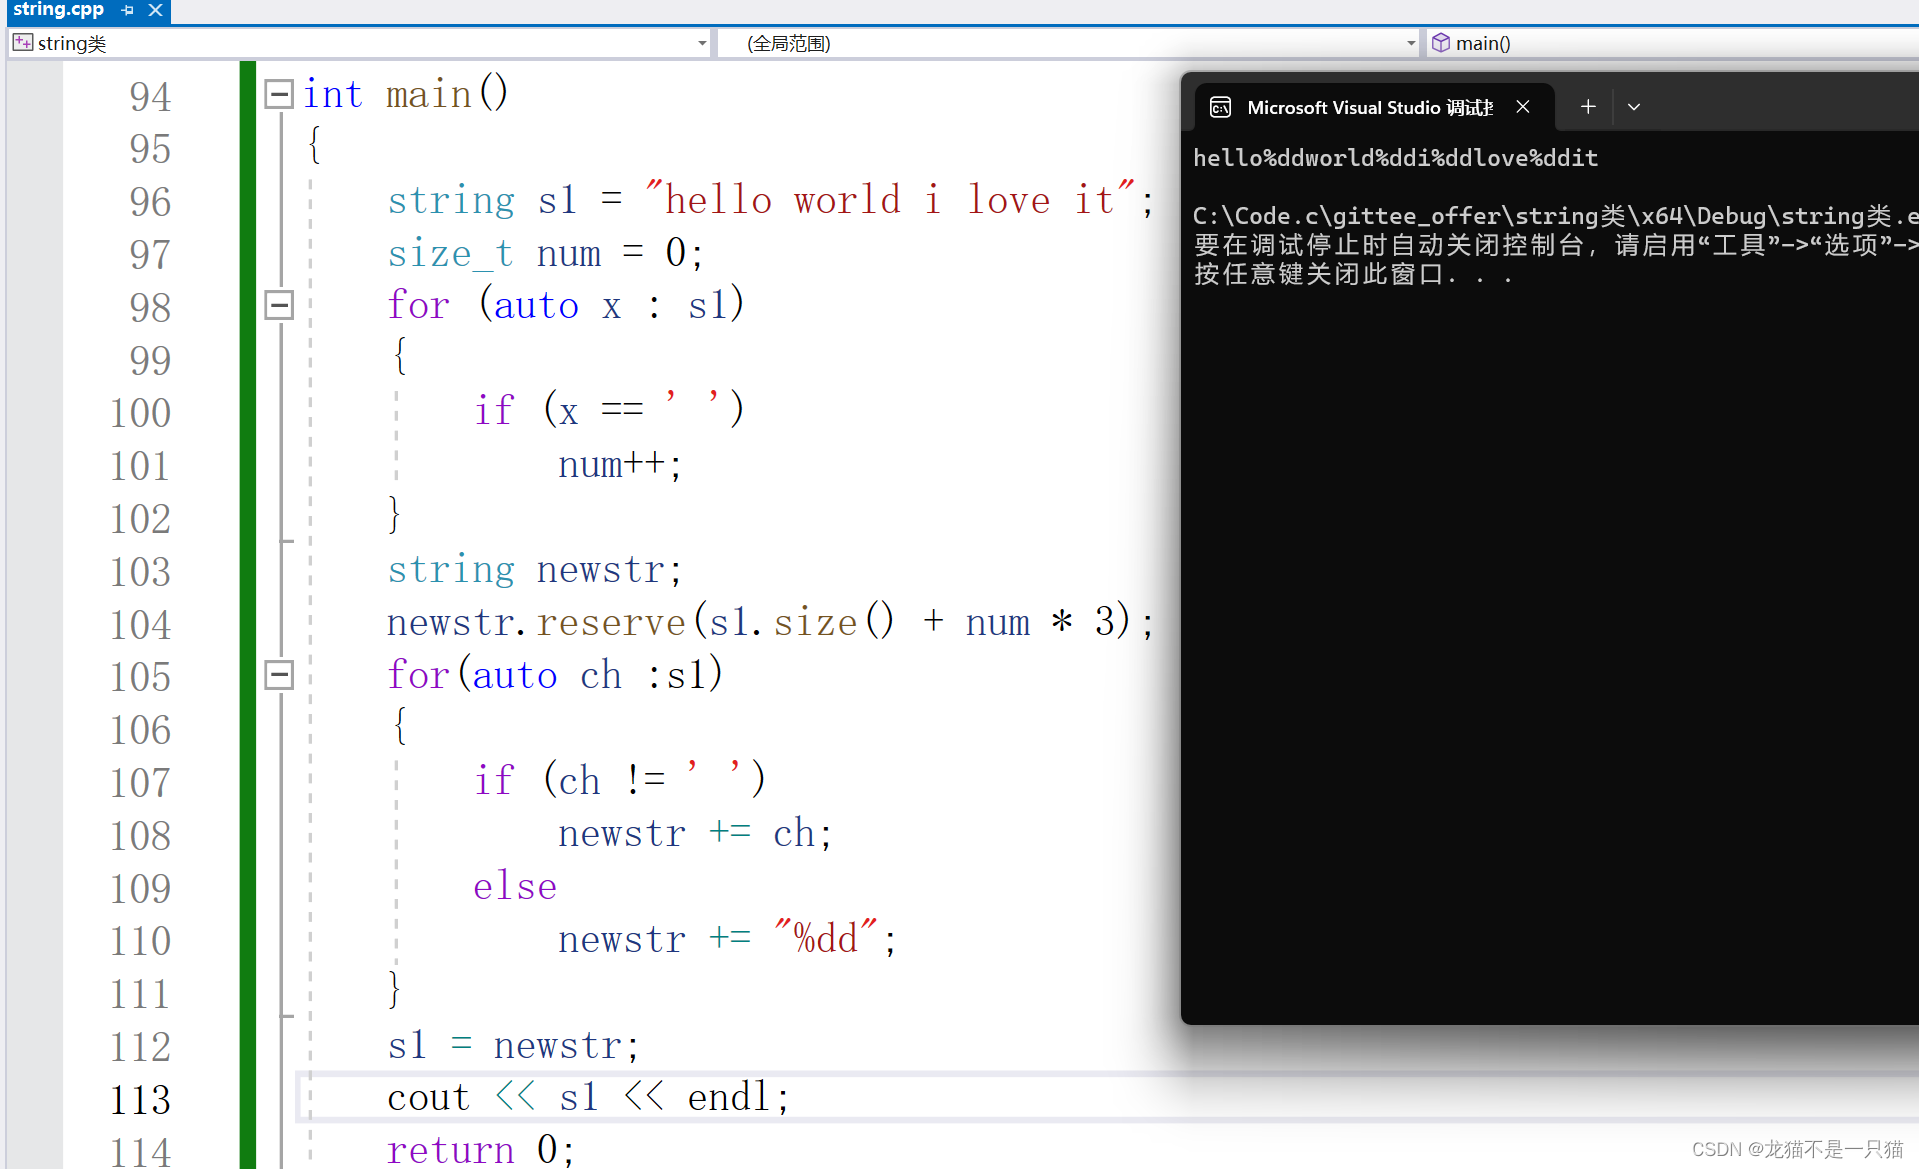This screenshot has width=1919, height=1169.
Task: Collapse the for (auto x : s1) loop
Action: pos(279,305)
